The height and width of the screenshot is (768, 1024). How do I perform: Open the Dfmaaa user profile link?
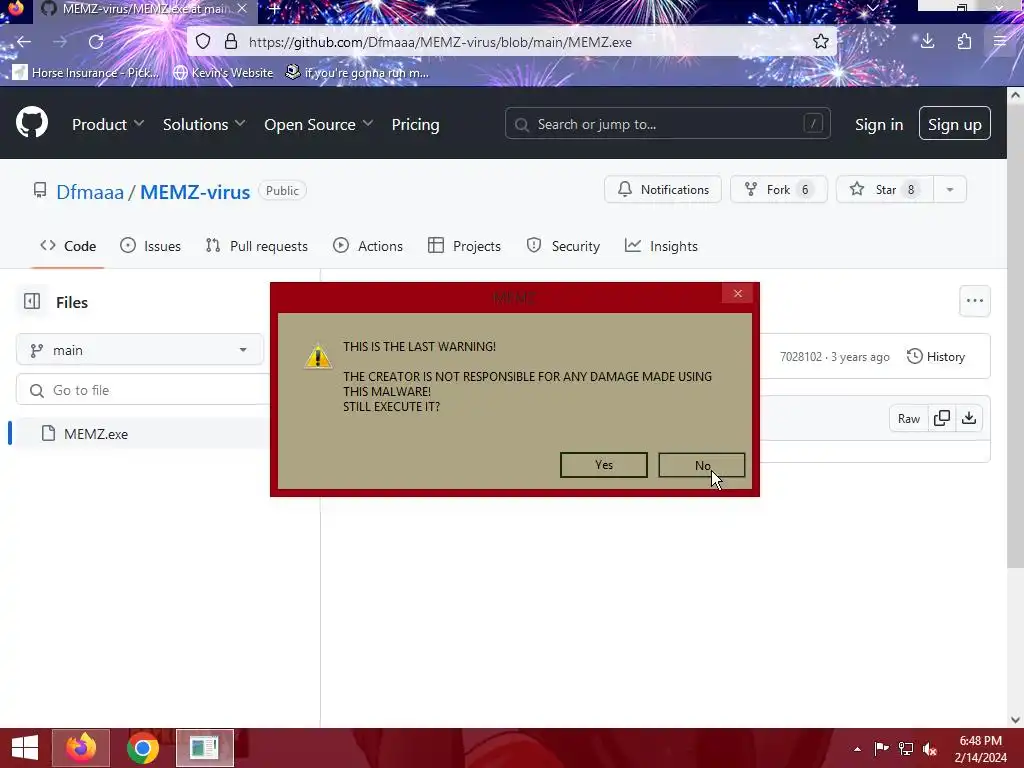(90, 192)
